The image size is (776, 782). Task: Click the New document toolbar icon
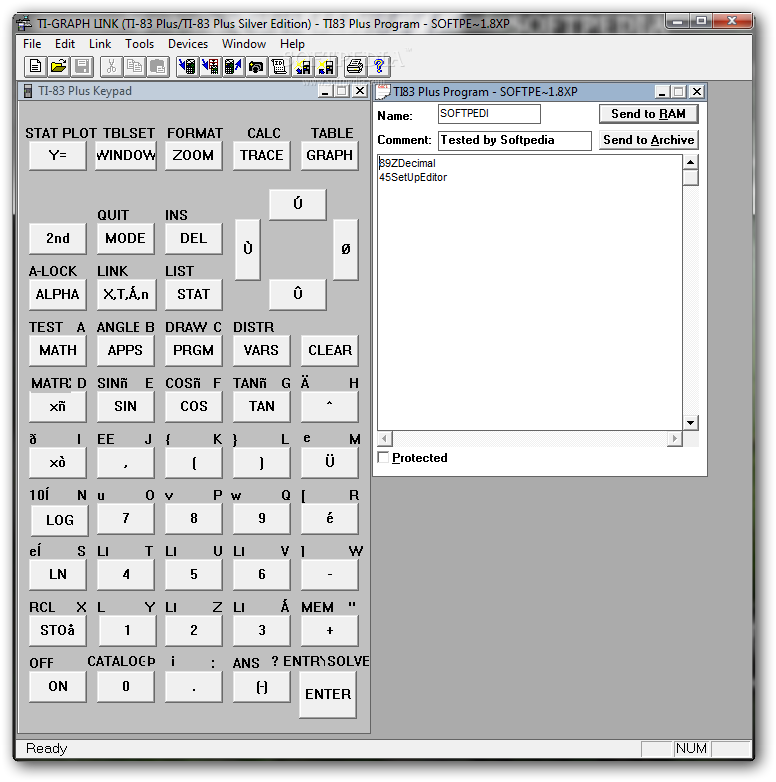click(35, 66)
